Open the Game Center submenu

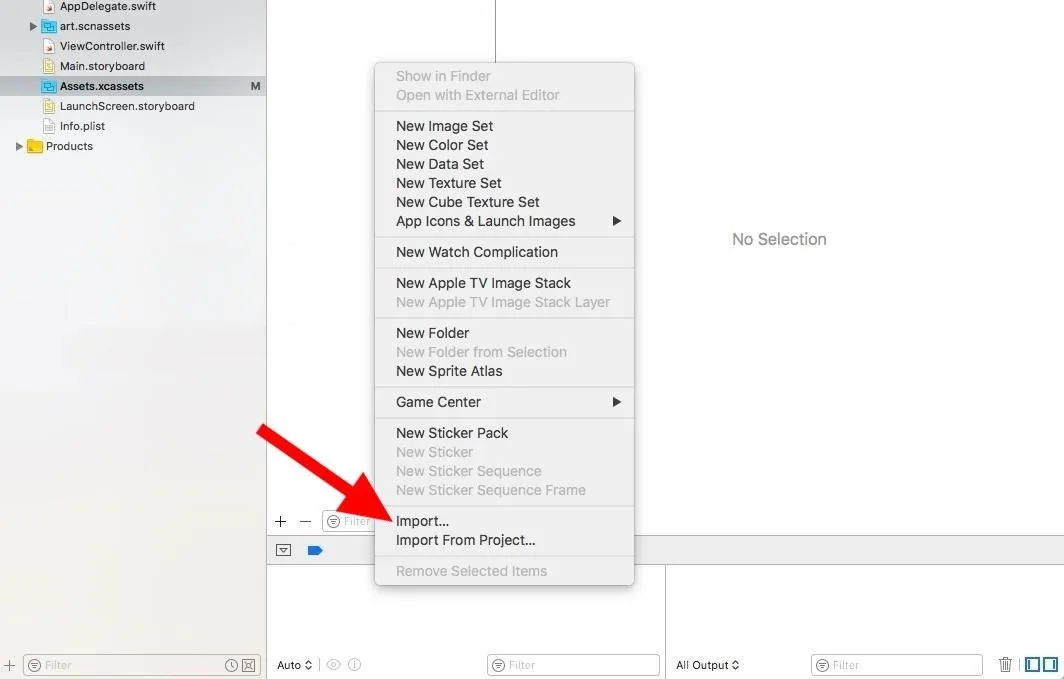[504, 402]
